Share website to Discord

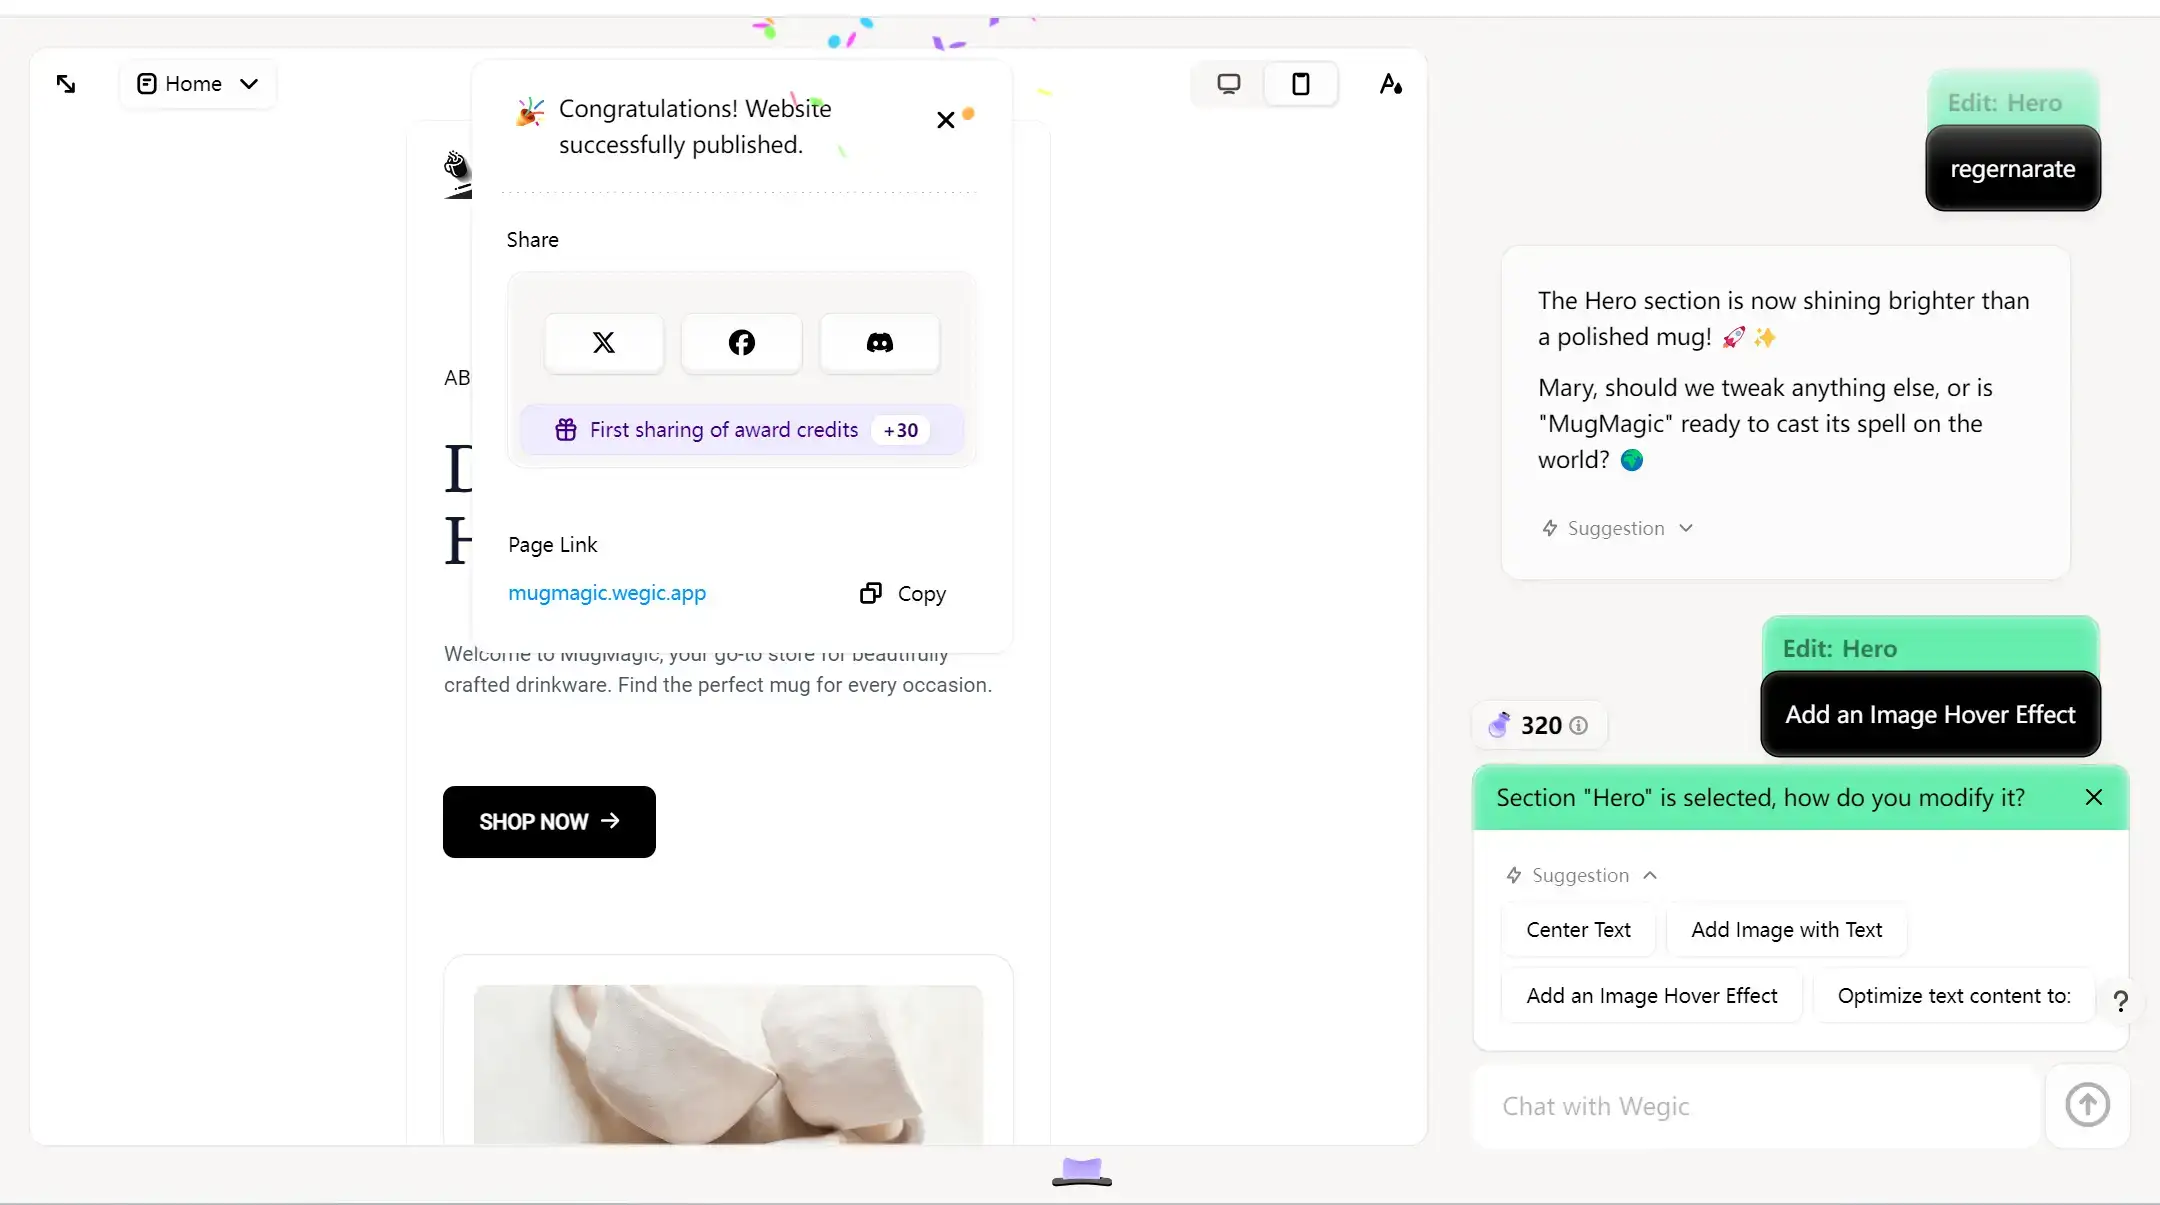pos(880,341)
